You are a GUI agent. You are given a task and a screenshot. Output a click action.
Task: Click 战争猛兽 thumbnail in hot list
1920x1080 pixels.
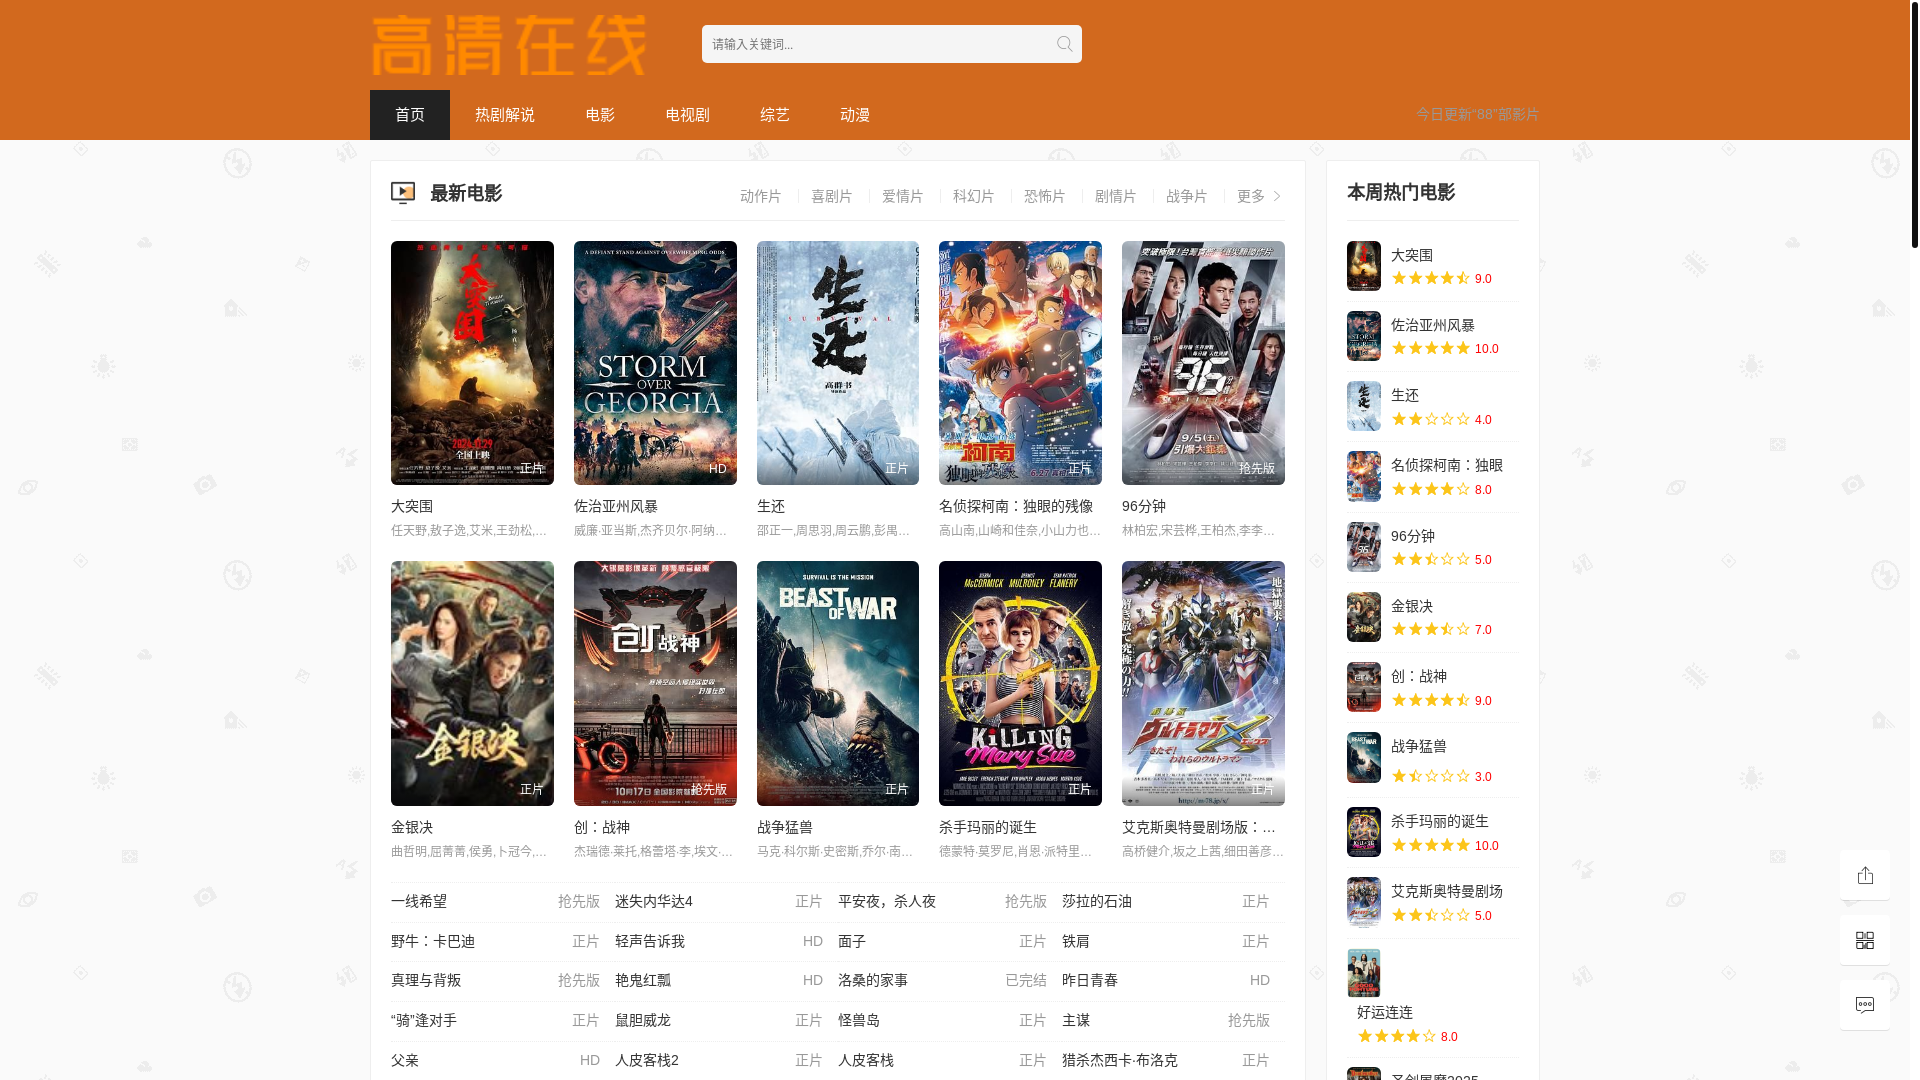coord(1364,757)
